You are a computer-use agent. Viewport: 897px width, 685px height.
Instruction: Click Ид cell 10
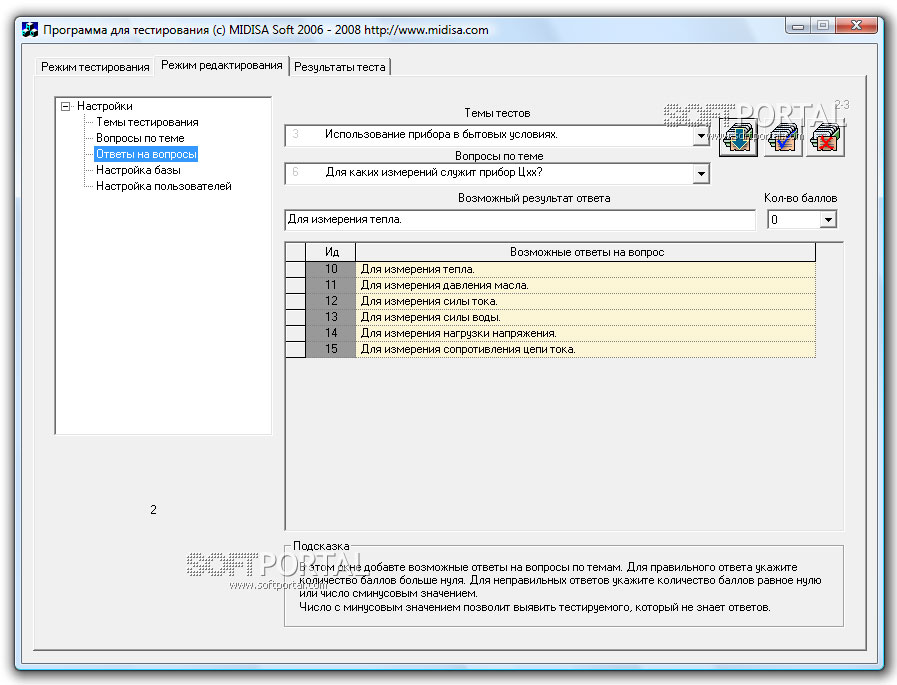331,270
